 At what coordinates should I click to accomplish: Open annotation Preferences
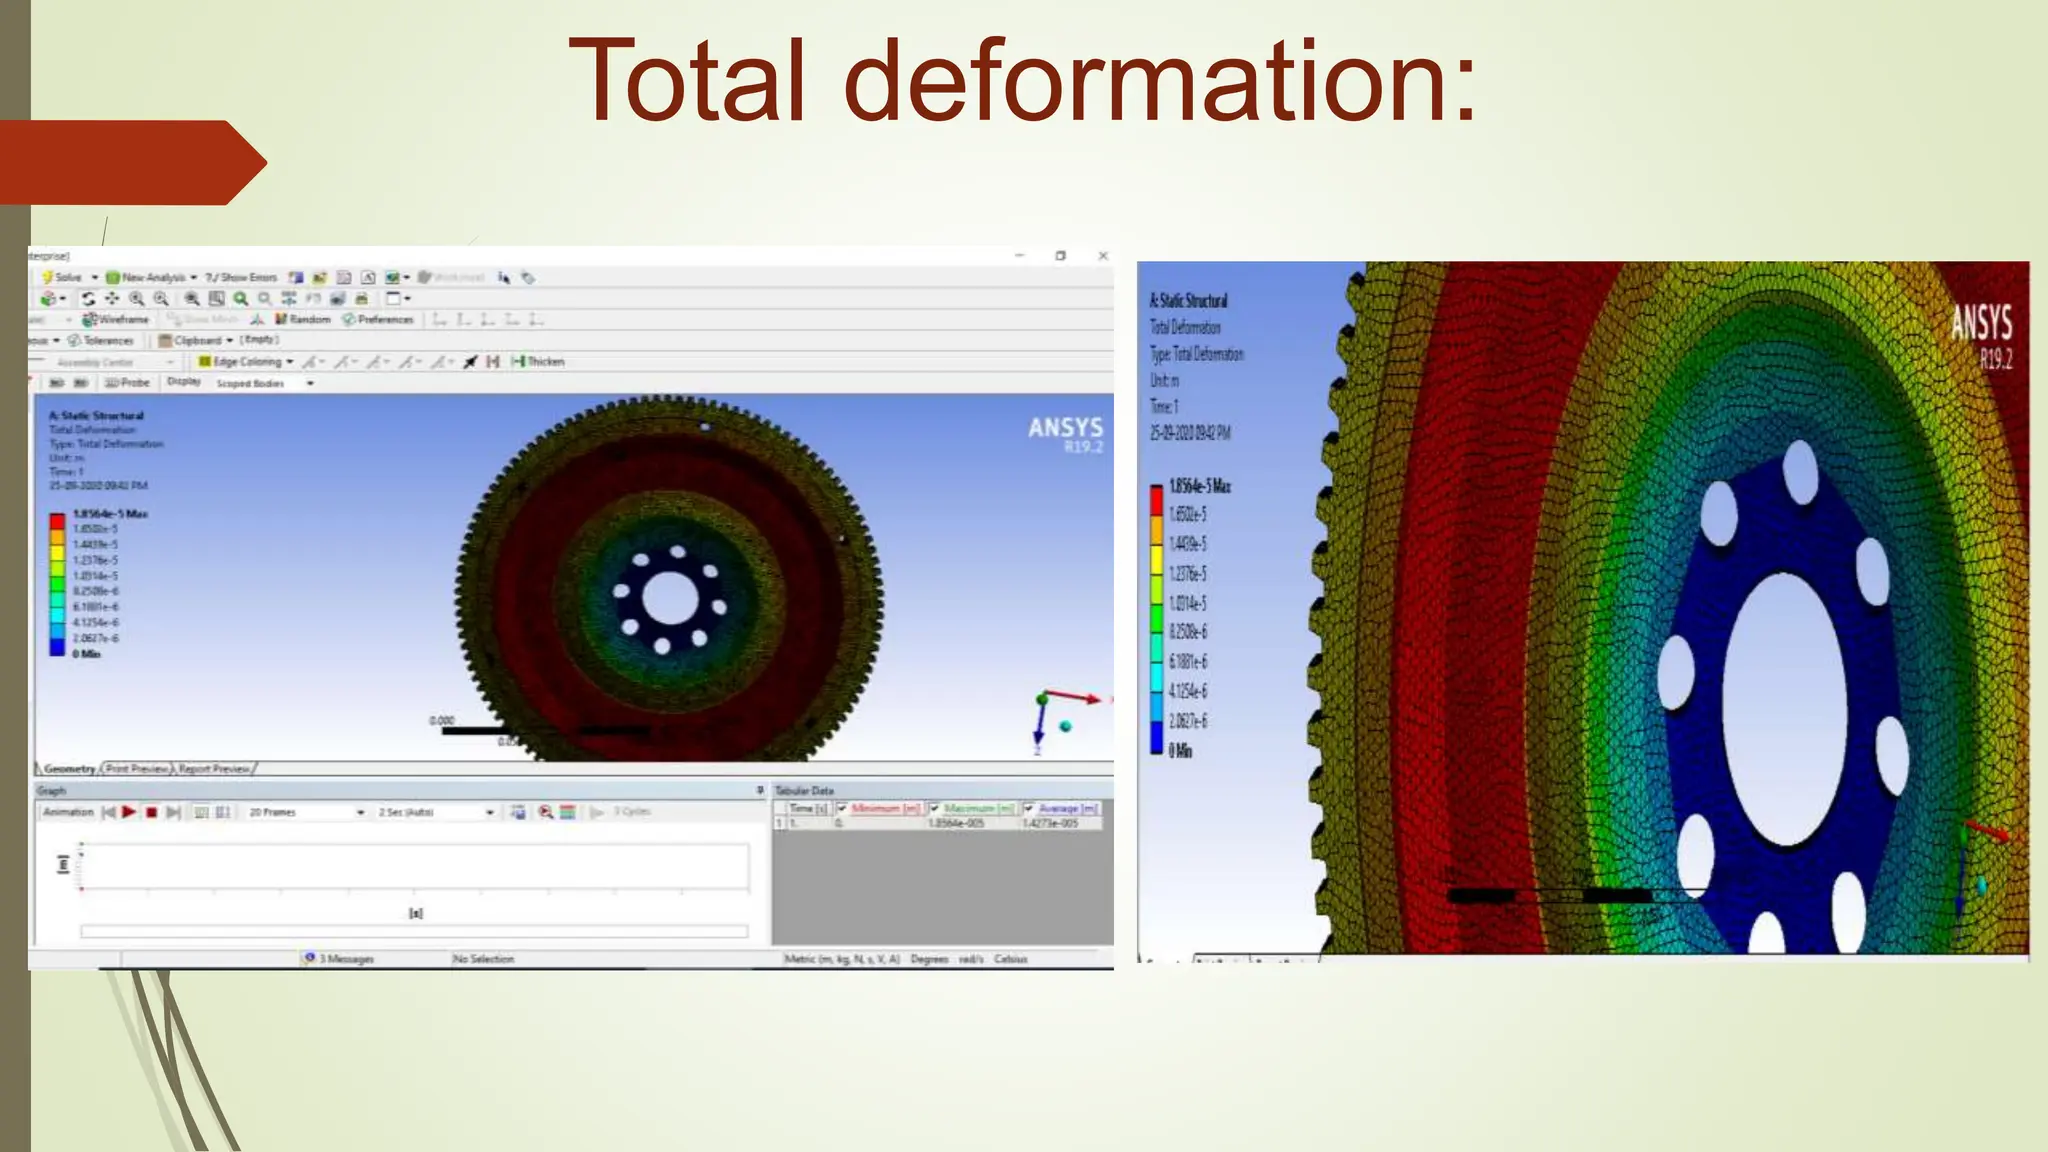click(378, 319)
